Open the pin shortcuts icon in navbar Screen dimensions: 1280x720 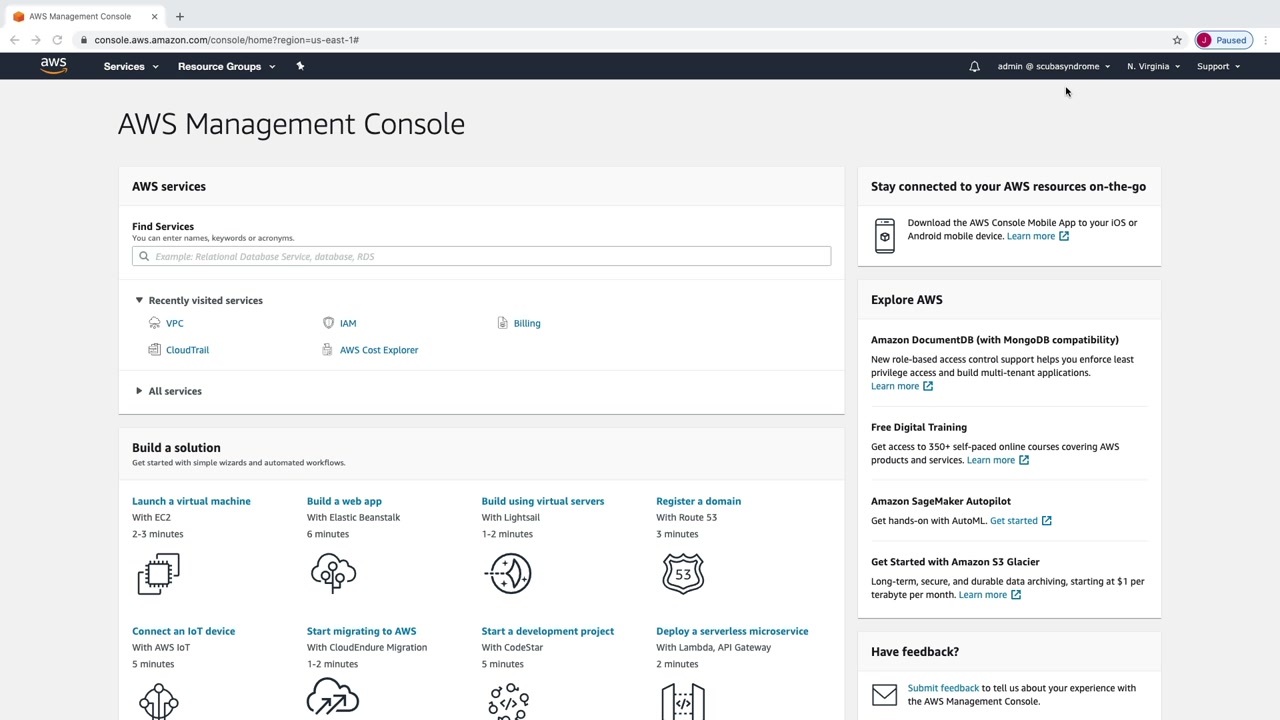click(300, 66)
